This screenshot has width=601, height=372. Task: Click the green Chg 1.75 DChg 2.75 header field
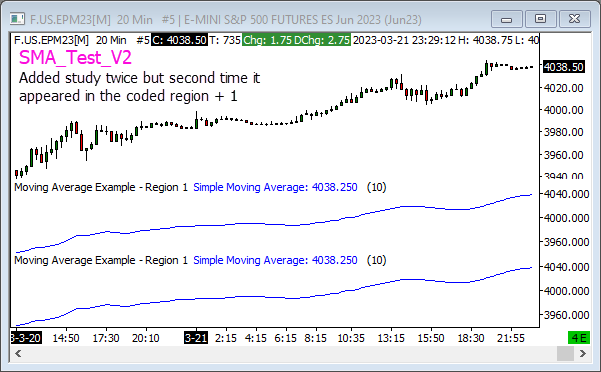pyautogui.click(x=296, y=40)
